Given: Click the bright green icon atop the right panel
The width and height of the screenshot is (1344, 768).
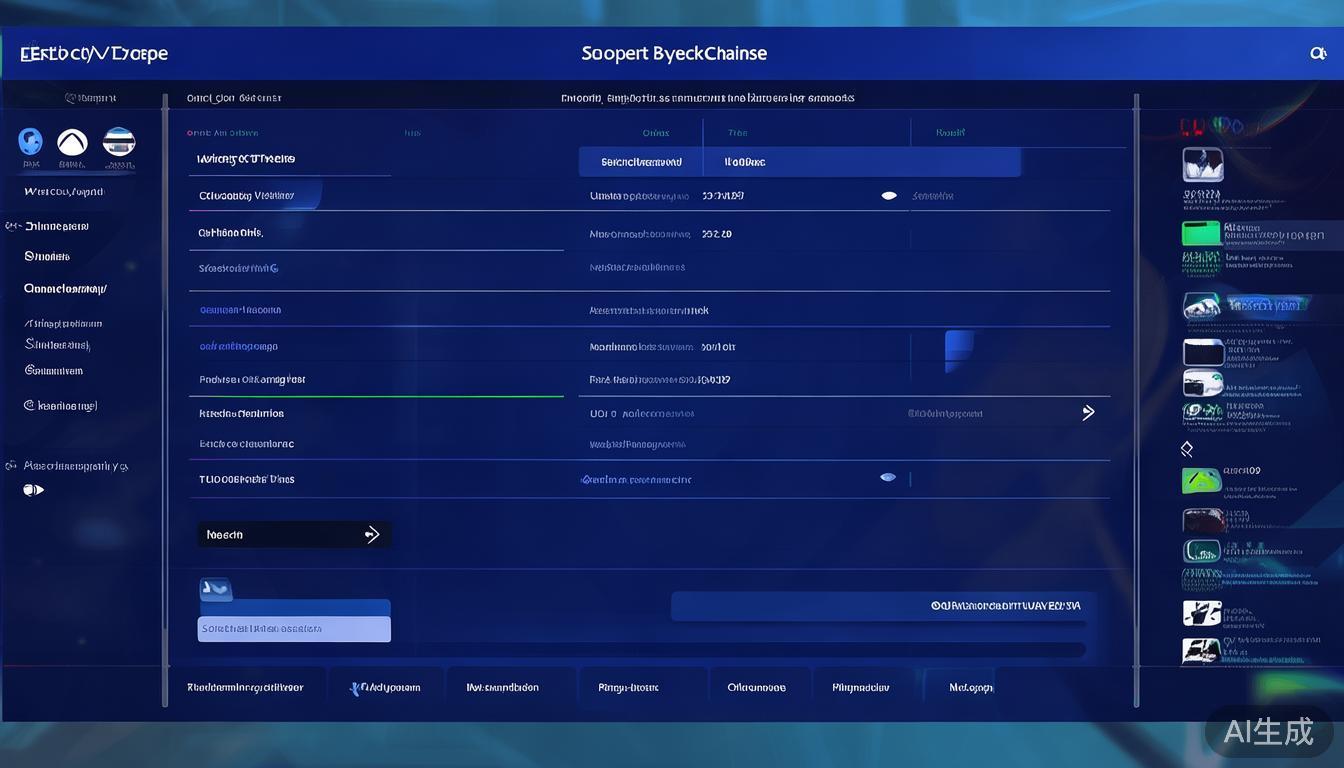Looking at the screenshot, I should [x=1201, y=233].
